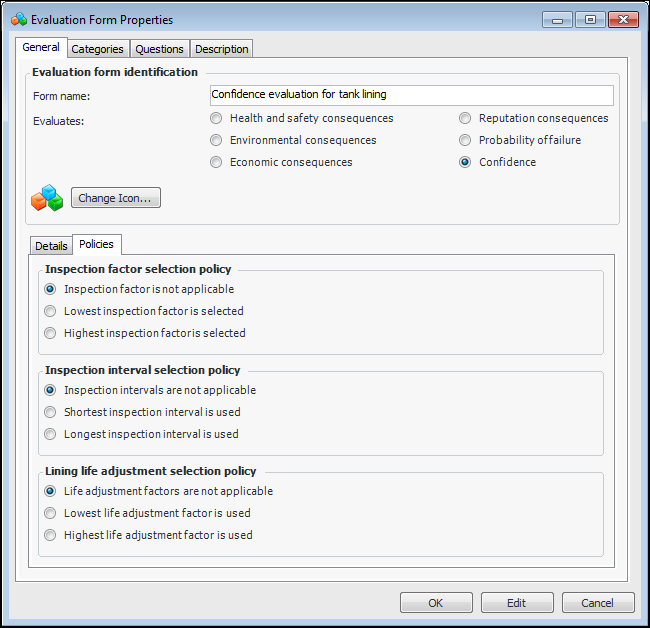Click the colored cubes form icon
Screen dimensions: 650x628
47,198
